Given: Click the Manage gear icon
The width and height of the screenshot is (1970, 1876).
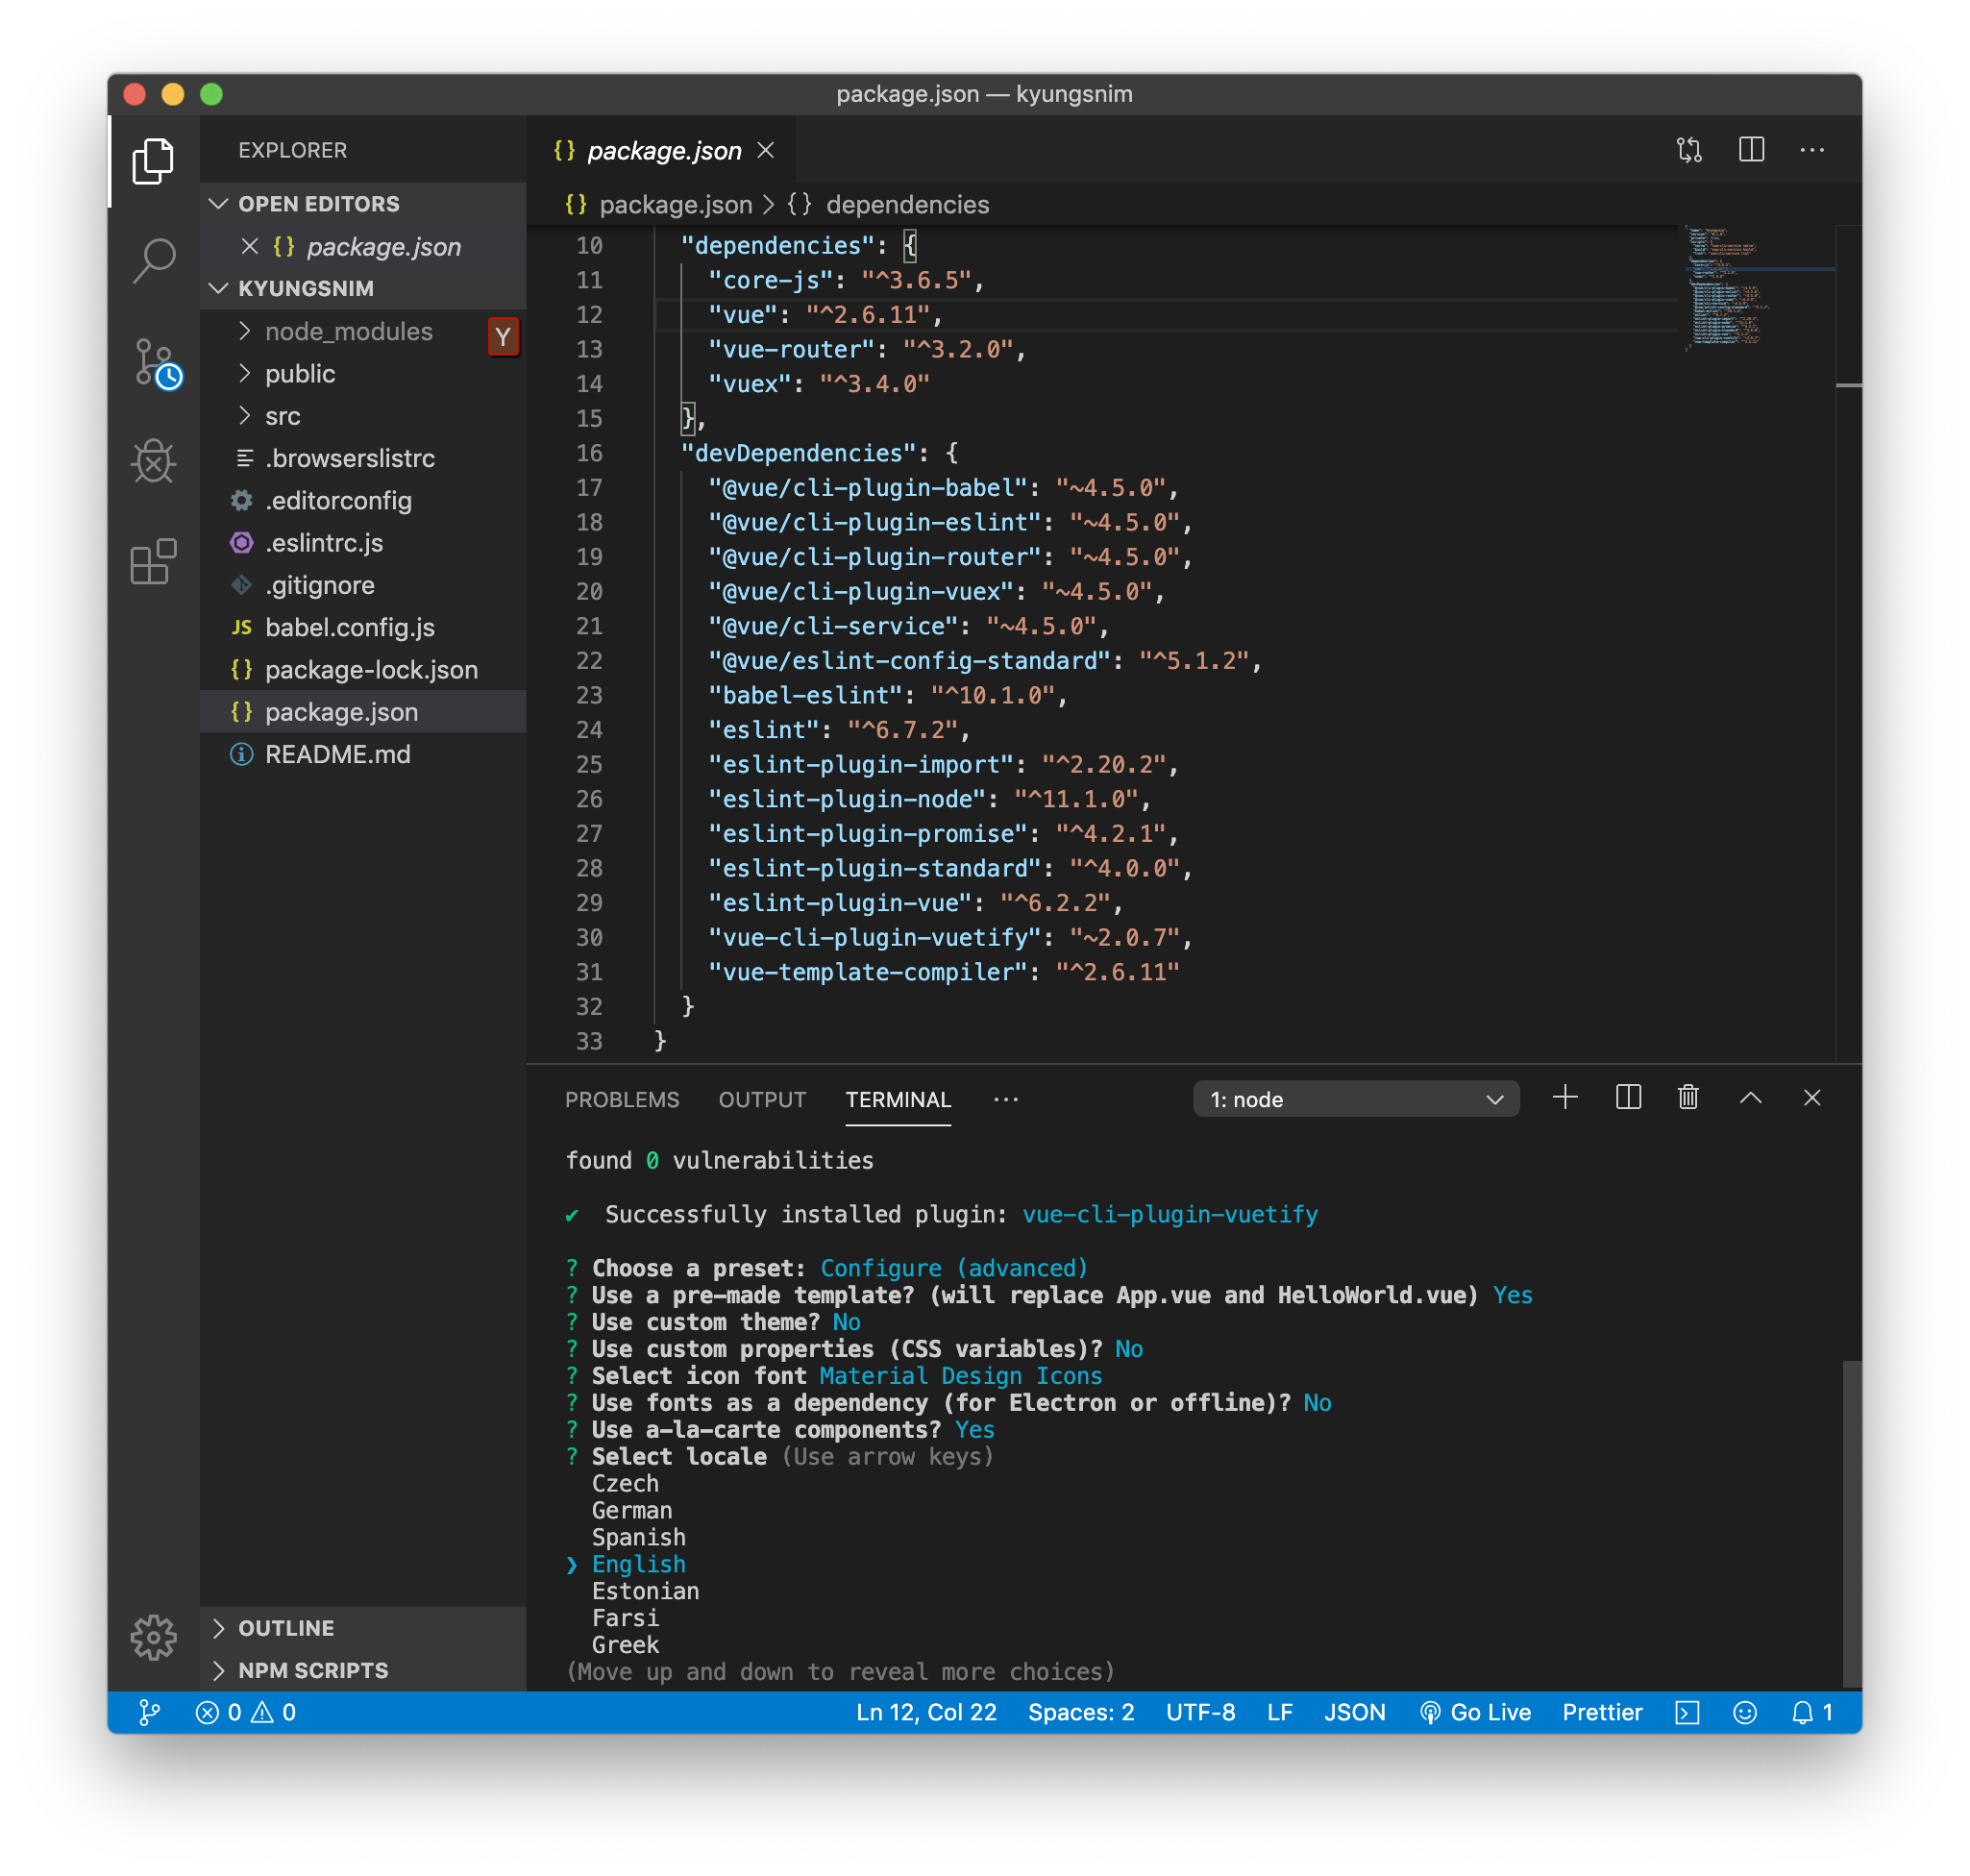Looking at the screenshot, I should point(154,1637).
